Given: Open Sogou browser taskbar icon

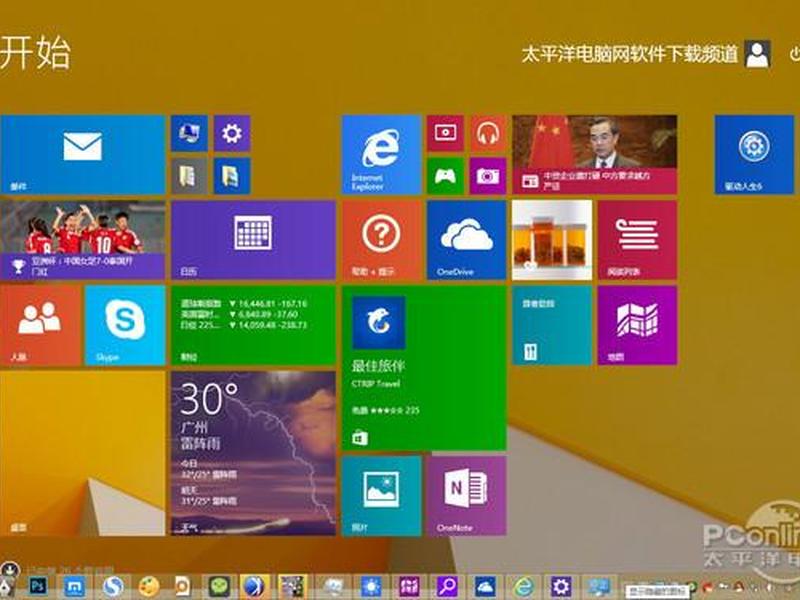Looking at the screenshot, I should pyautogui.click(x=112, y=587).
